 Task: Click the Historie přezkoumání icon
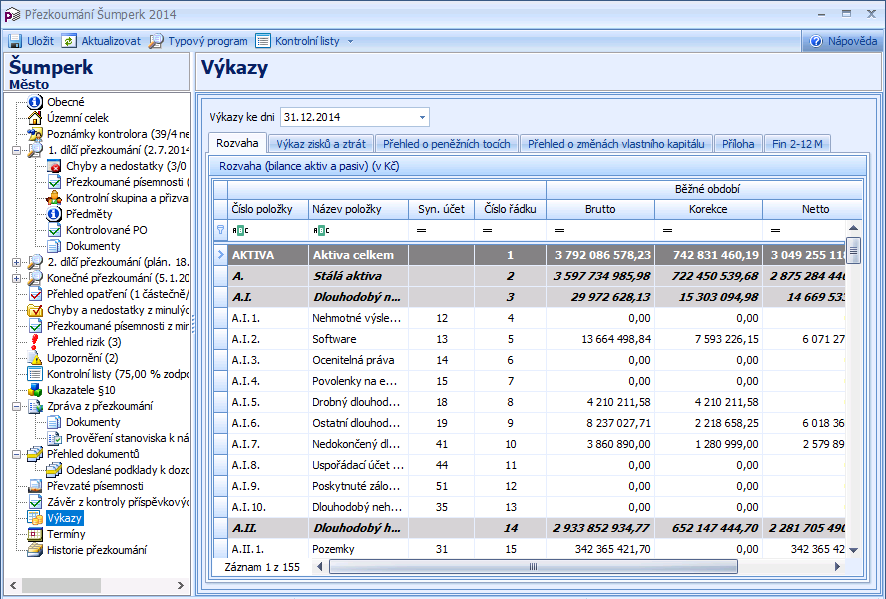click(35, 550)
